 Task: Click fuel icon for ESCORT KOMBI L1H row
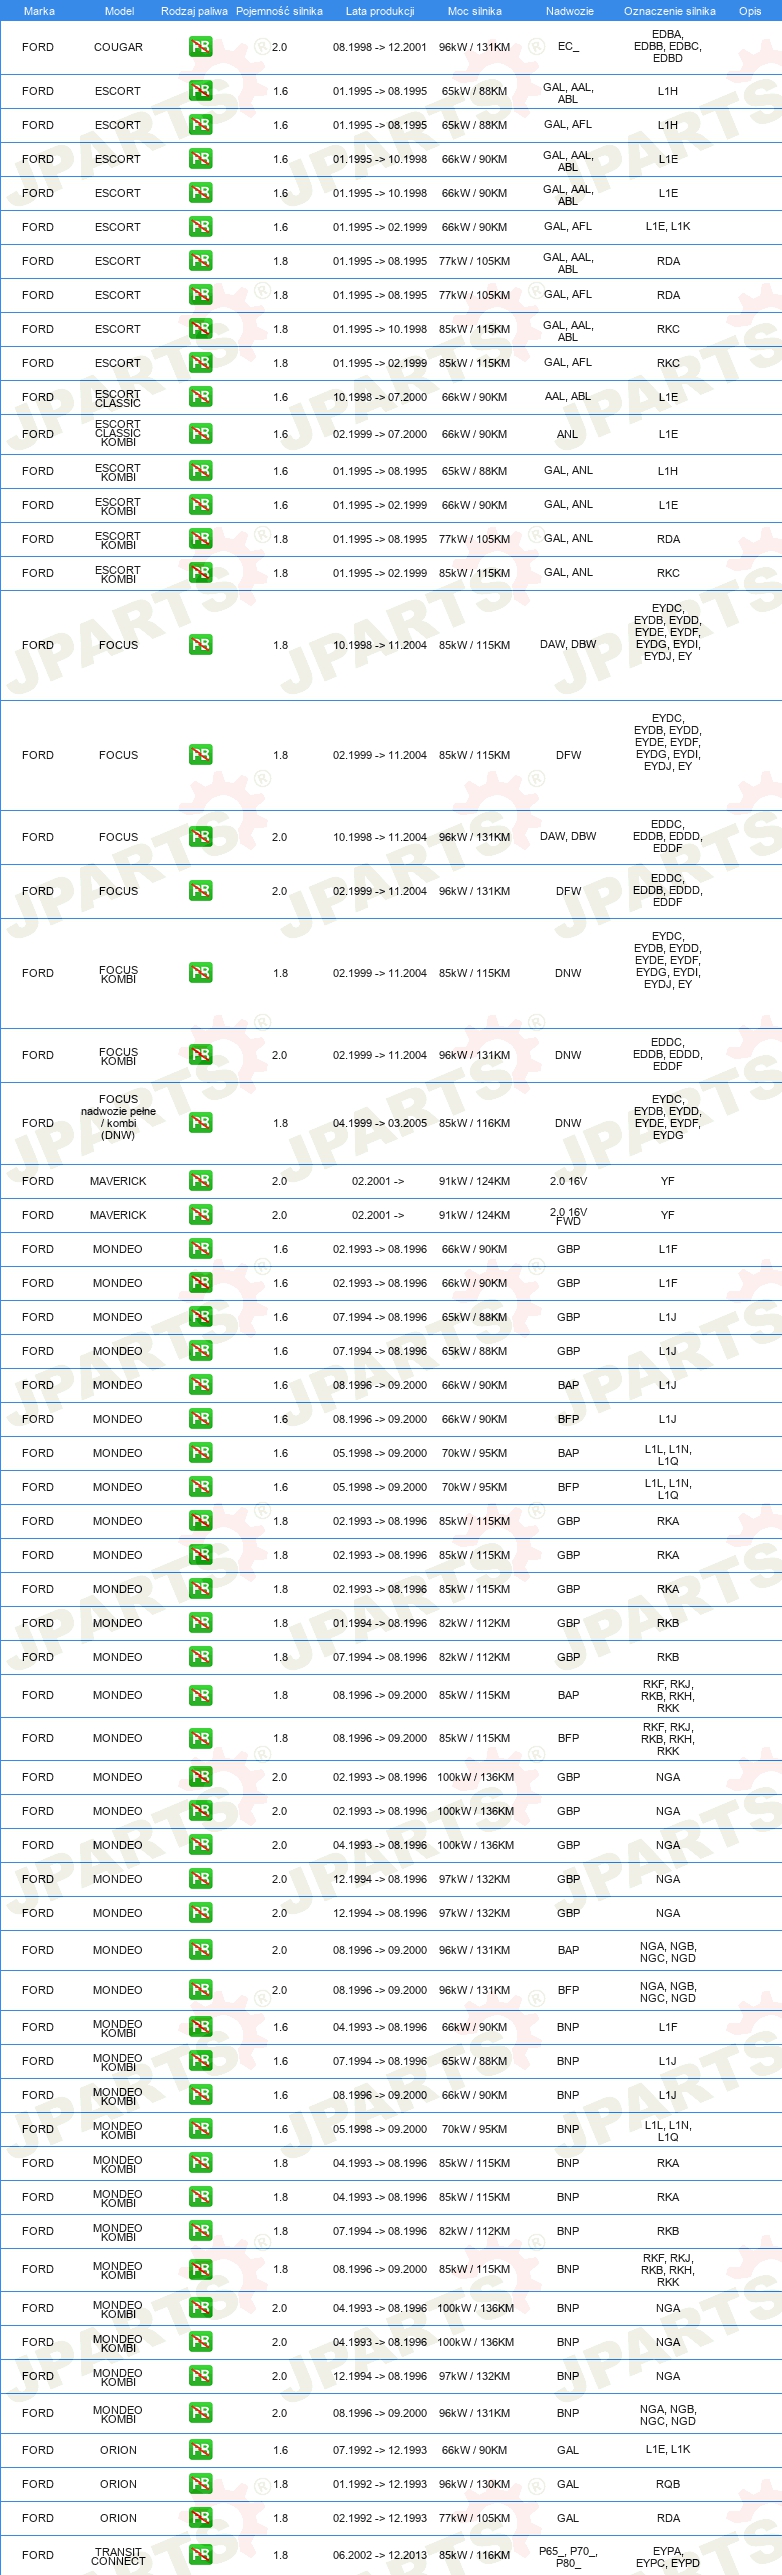coord(200,471)
